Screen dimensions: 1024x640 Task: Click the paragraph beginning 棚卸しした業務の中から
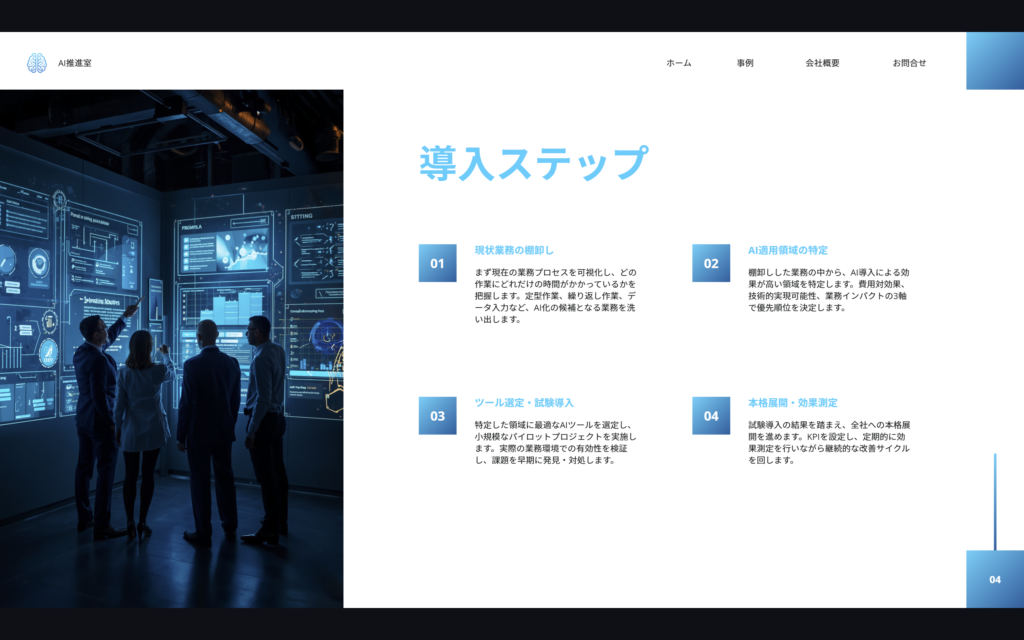[829, 290]
